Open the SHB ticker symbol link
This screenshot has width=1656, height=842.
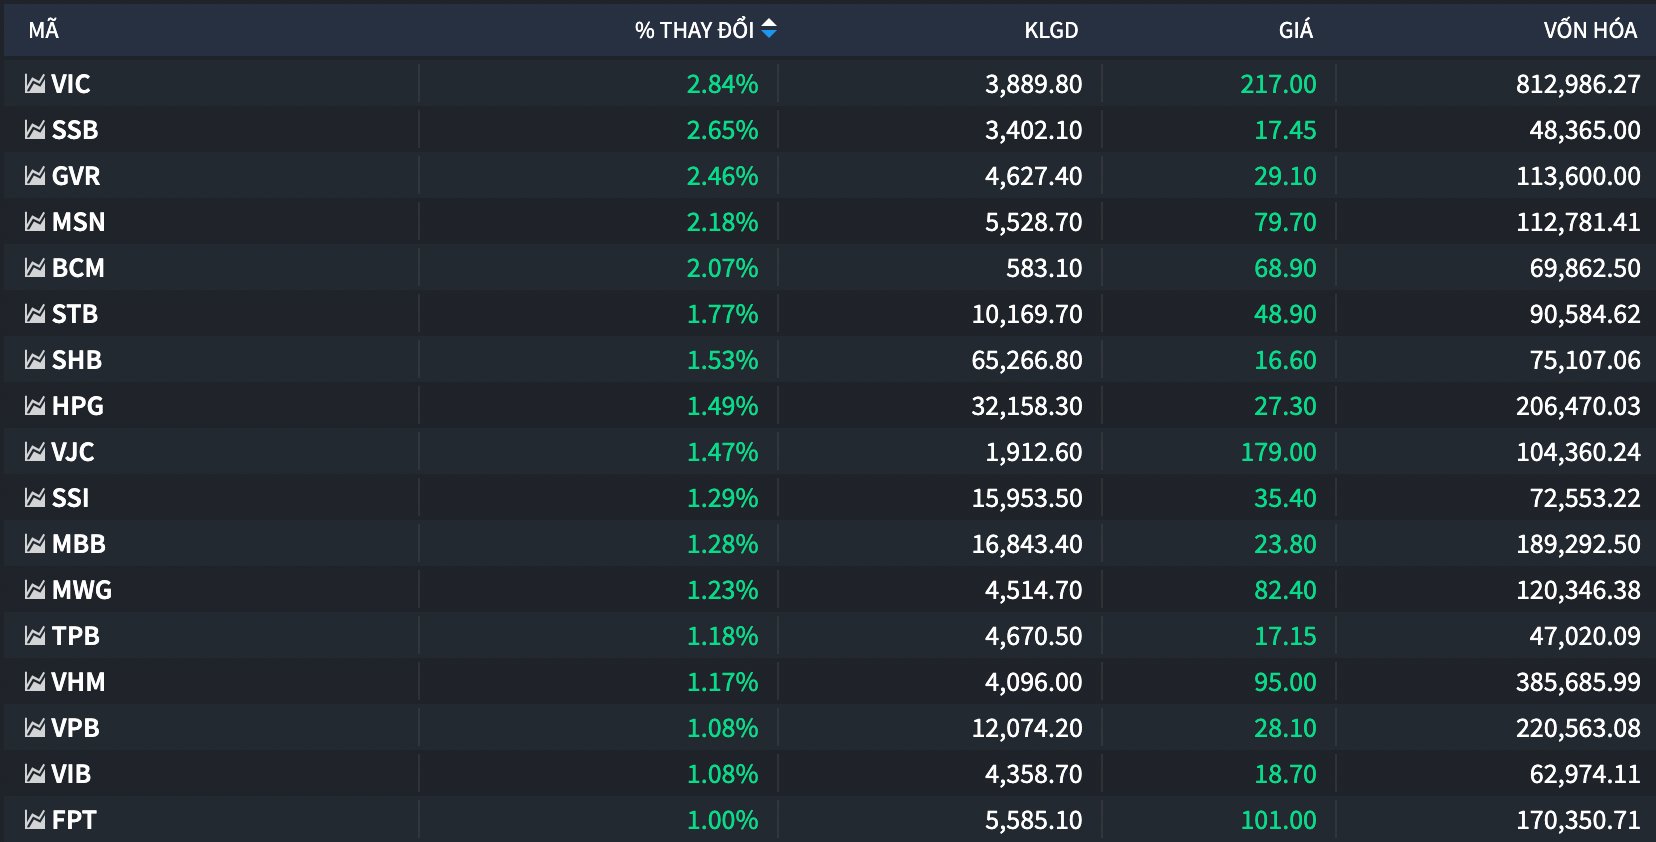click(x=77, y=360)
